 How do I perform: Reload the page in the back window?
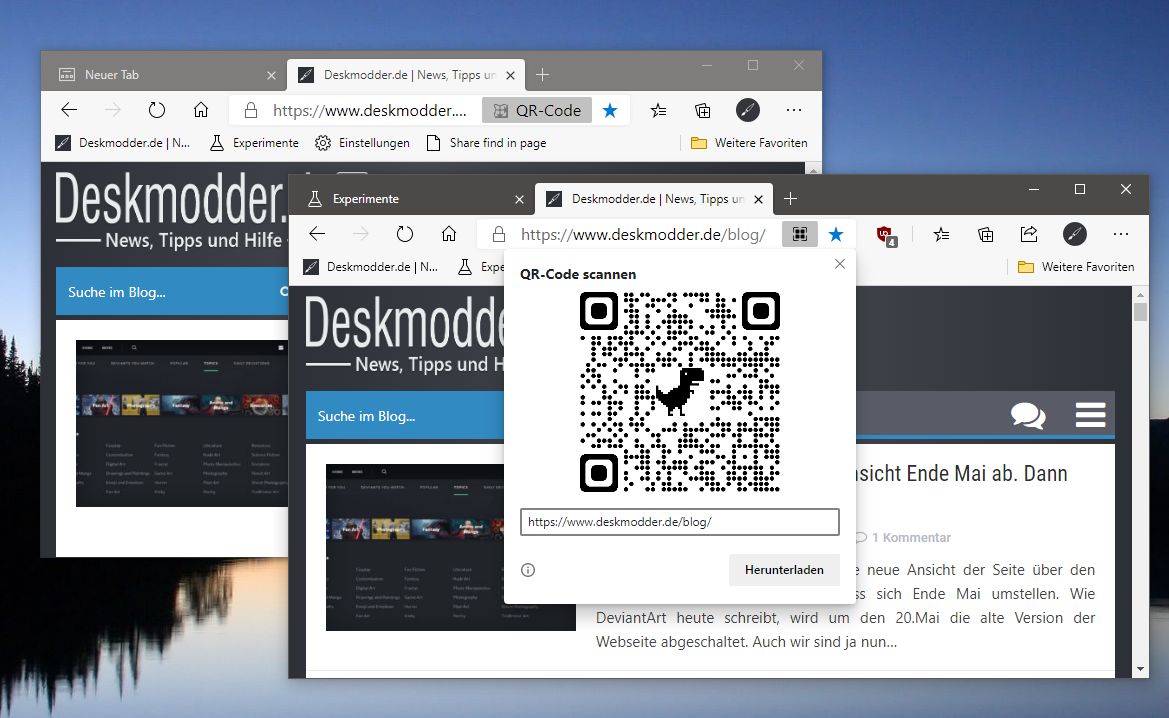click(157, 110)
